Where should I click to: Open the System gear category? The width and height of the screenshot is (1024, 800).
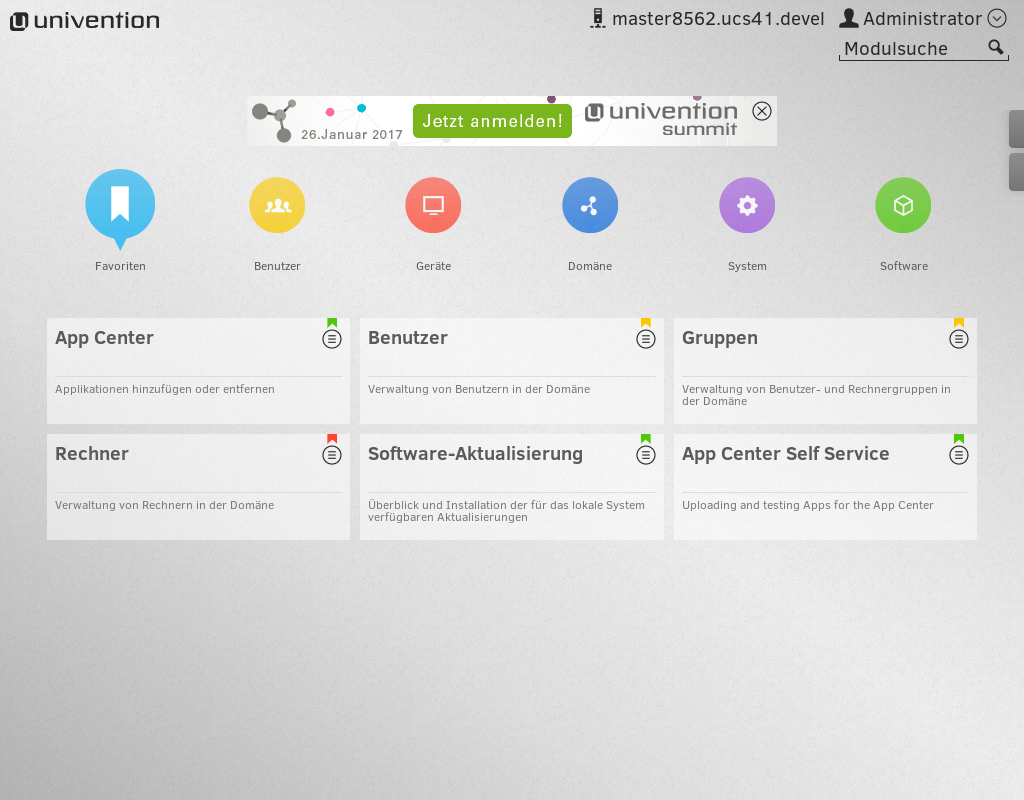pos(747,205)
